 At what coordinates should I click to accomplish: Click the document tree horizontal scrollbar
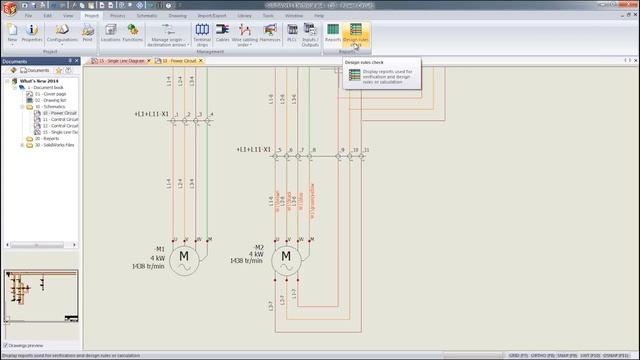click(x=37, y=245)
